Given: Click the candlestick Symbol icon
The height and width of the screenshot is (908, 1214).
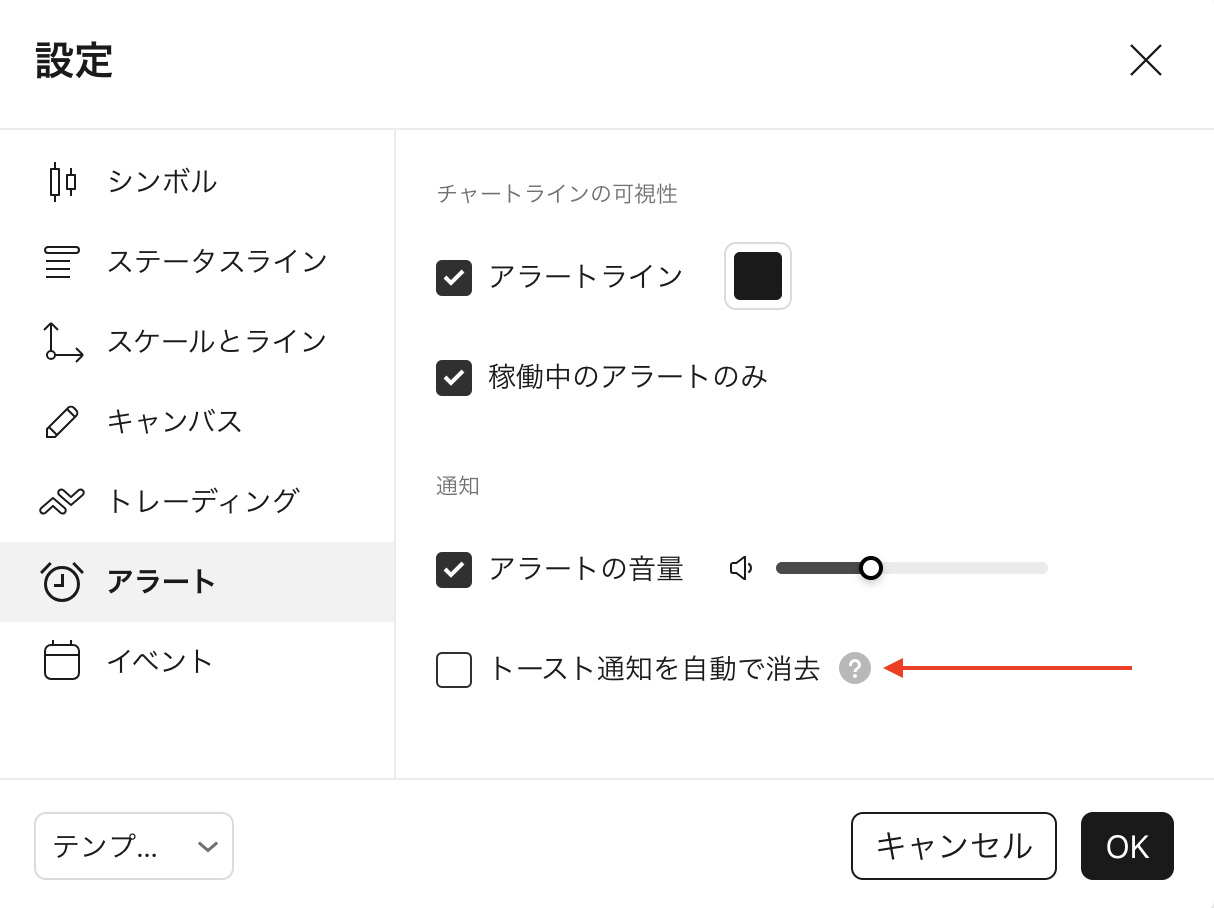Looking at the screenshot, I should 62,182.
